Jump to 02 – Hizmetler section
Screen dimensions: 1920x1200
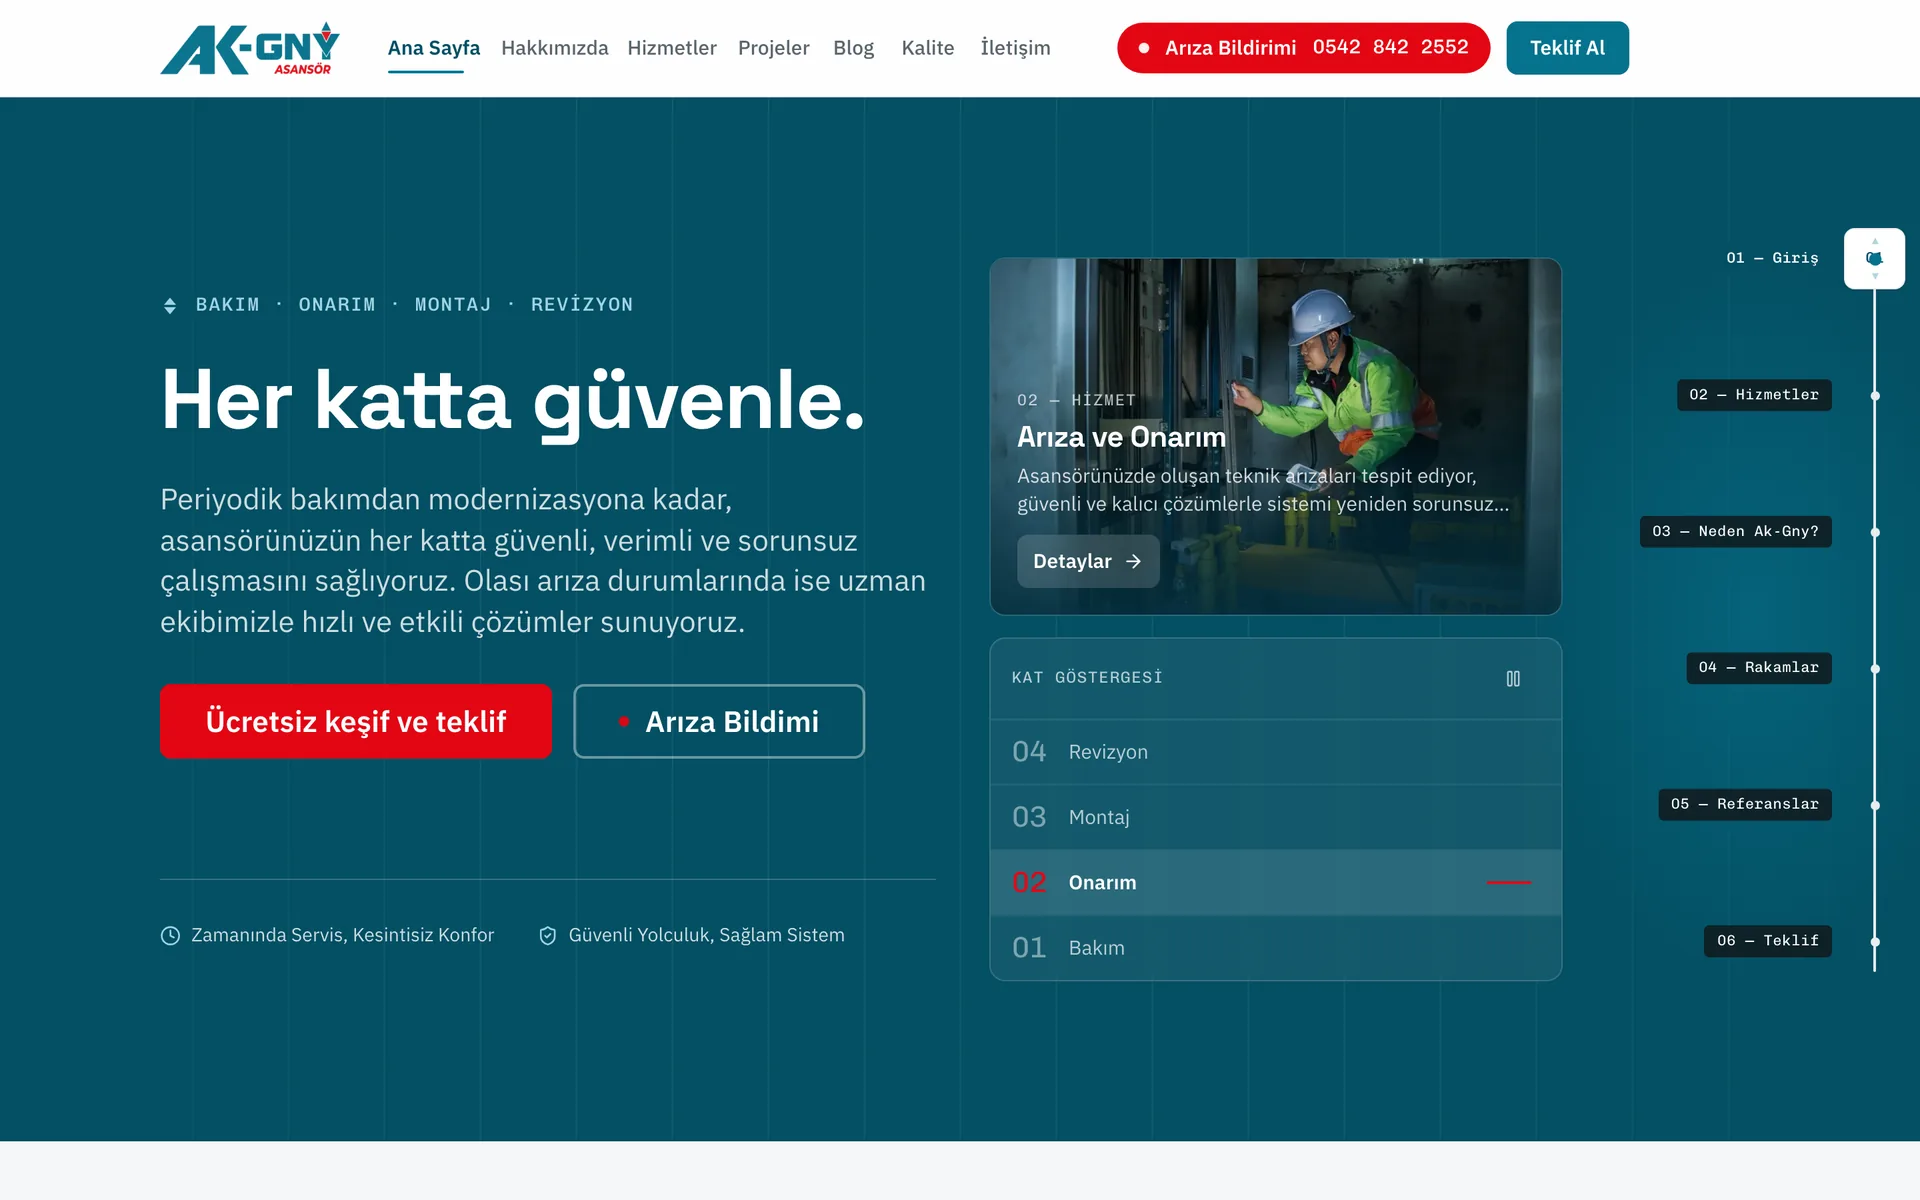click(1754, 395)
